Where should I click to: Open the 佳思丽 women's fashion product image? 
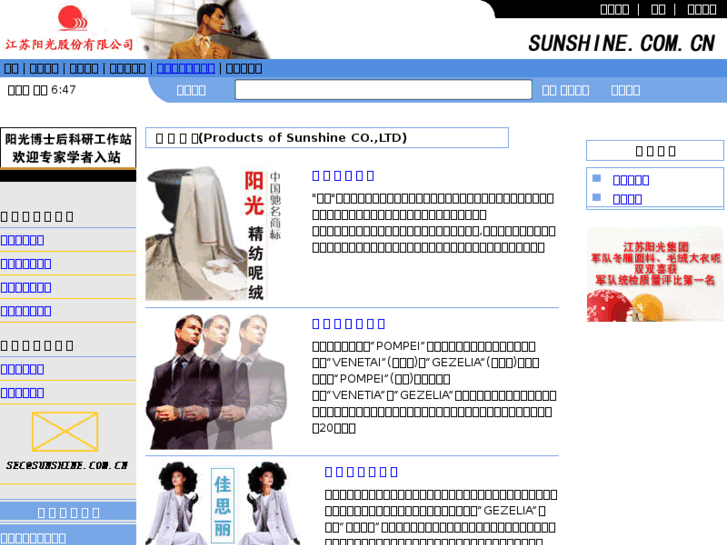[223, 503]
